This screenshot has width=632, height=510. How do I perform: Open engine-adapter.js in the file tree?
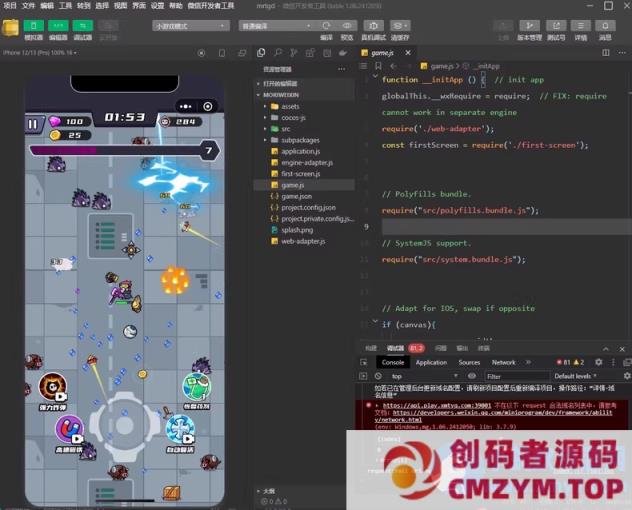pos(306,162)
